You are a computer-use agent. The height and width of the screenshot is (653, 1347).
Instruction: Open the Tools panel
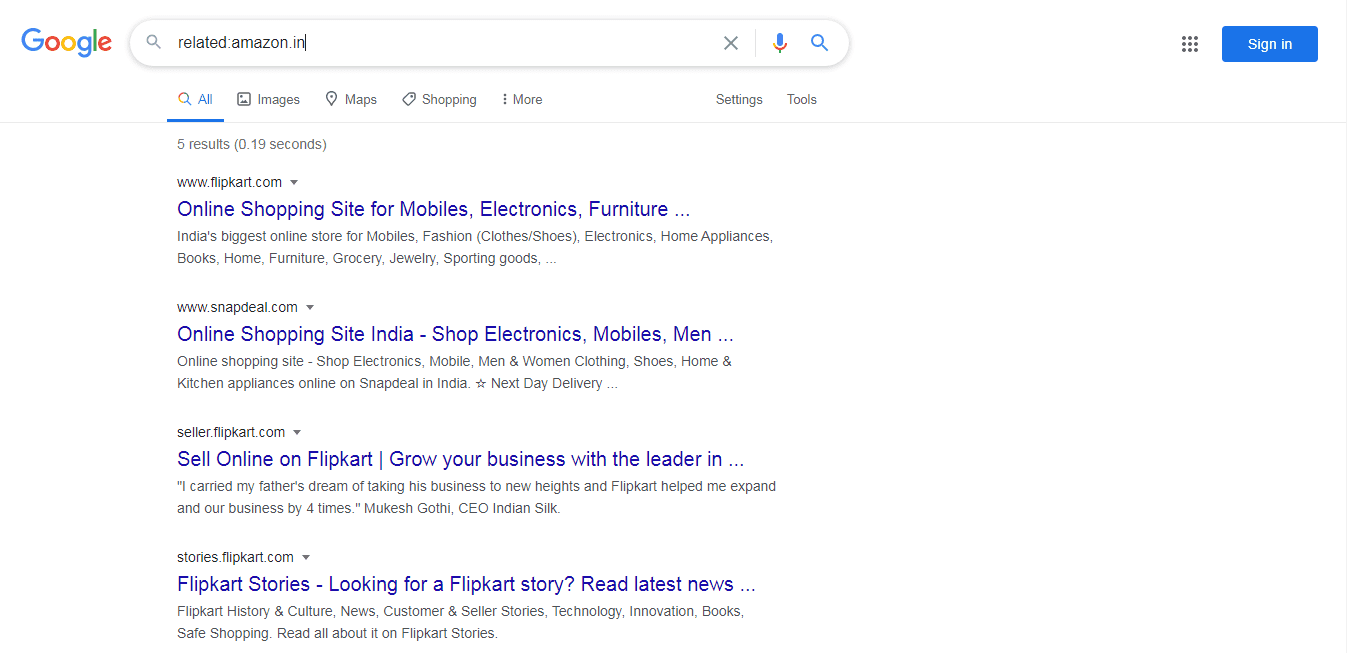click(x=801, y=99)
